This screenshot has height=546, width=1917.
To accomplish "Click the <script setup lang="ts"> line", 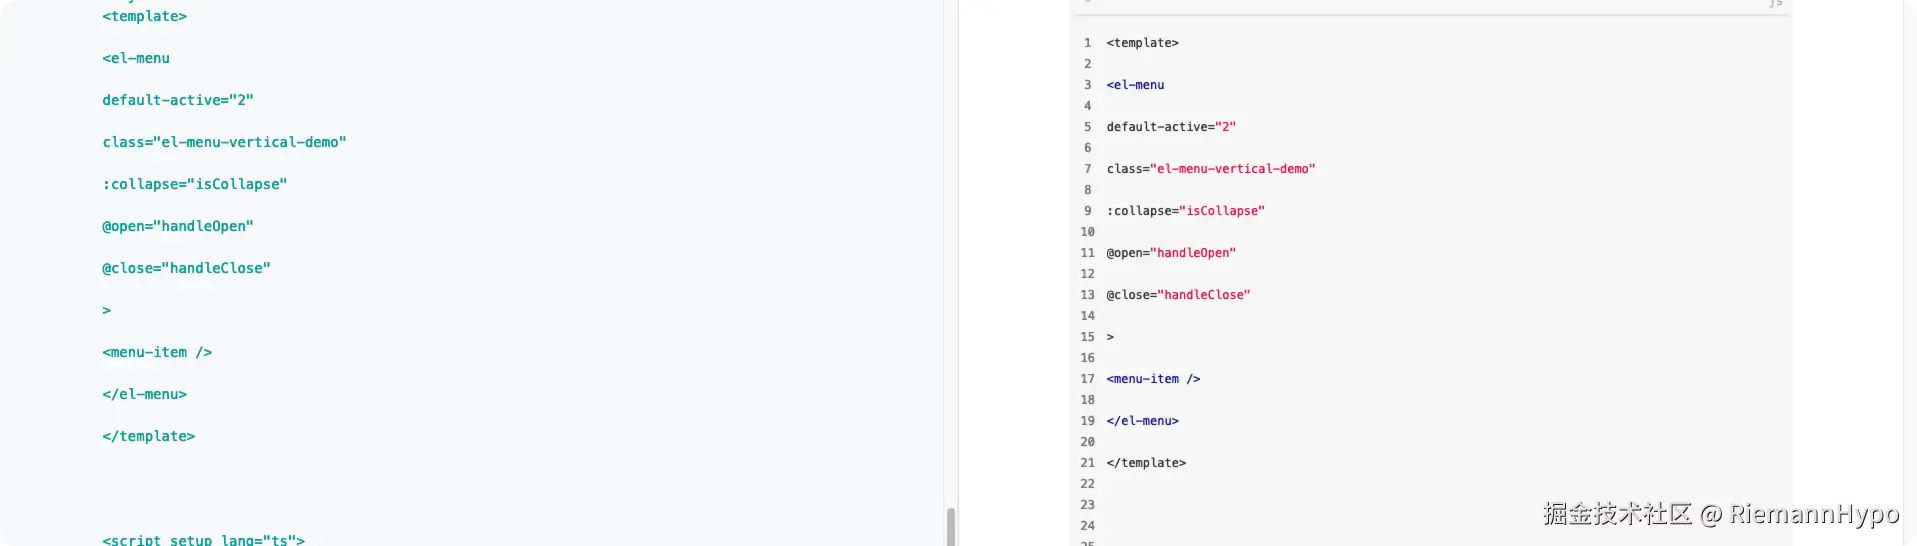I will coord(203,539).
